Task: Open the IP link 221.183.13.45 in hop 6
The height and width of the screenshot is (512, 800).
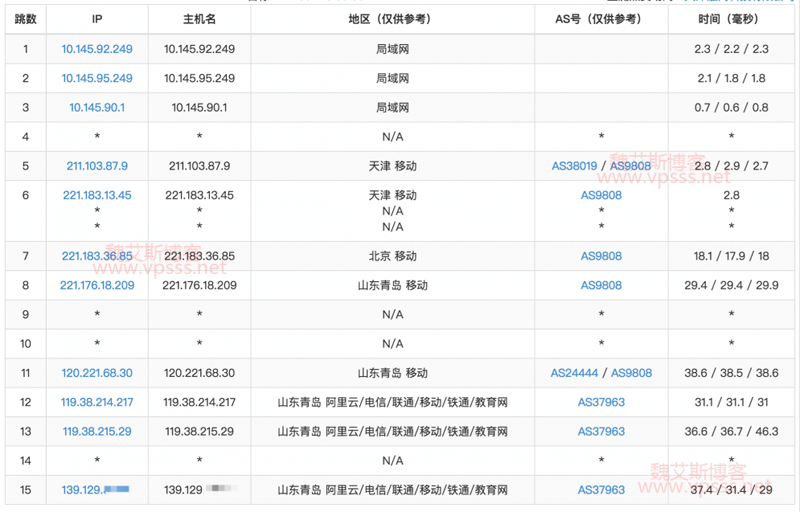Action: (97, 195)
